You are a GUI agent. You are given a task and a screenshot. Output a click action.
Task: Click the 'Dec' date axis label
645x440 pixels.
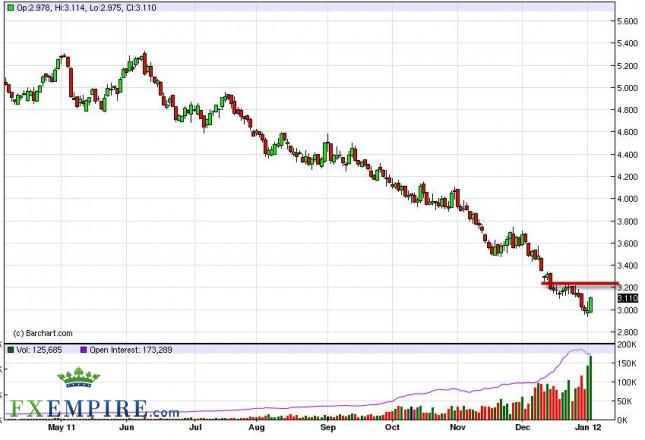(522, 427)
